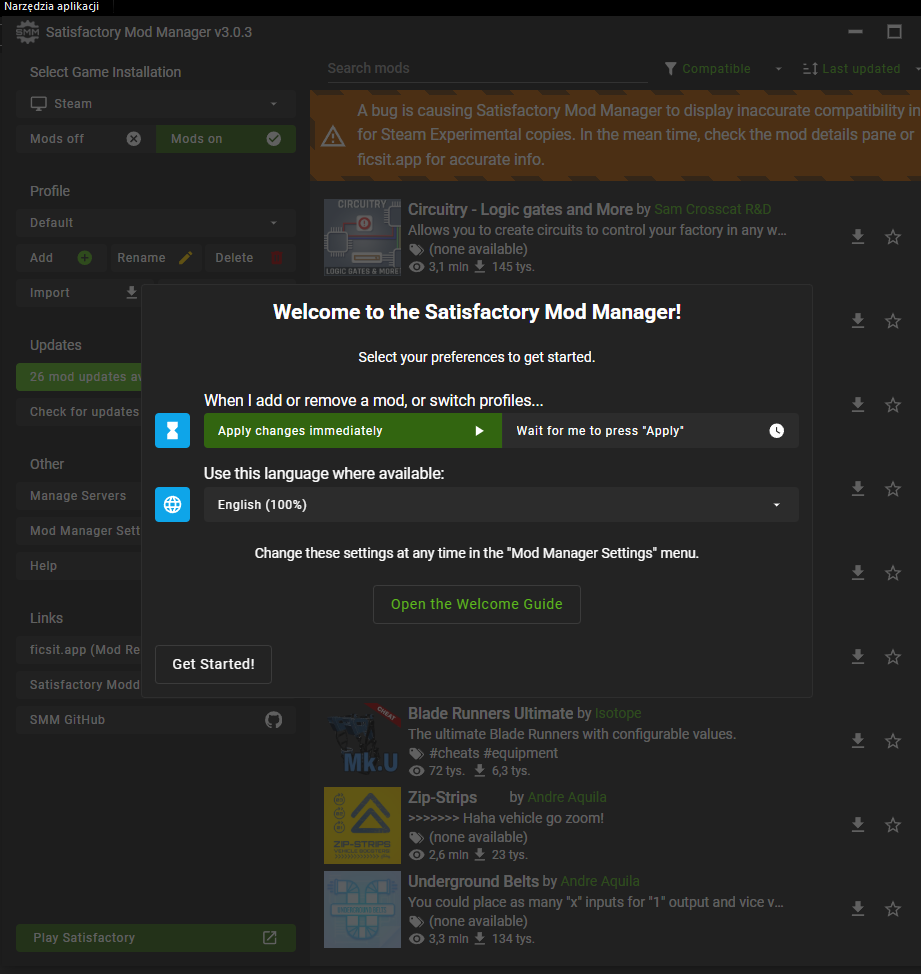Screen dimensions: 921x974
Task: Click download icon for Zip-Strips mod
Action: (858, 824)
